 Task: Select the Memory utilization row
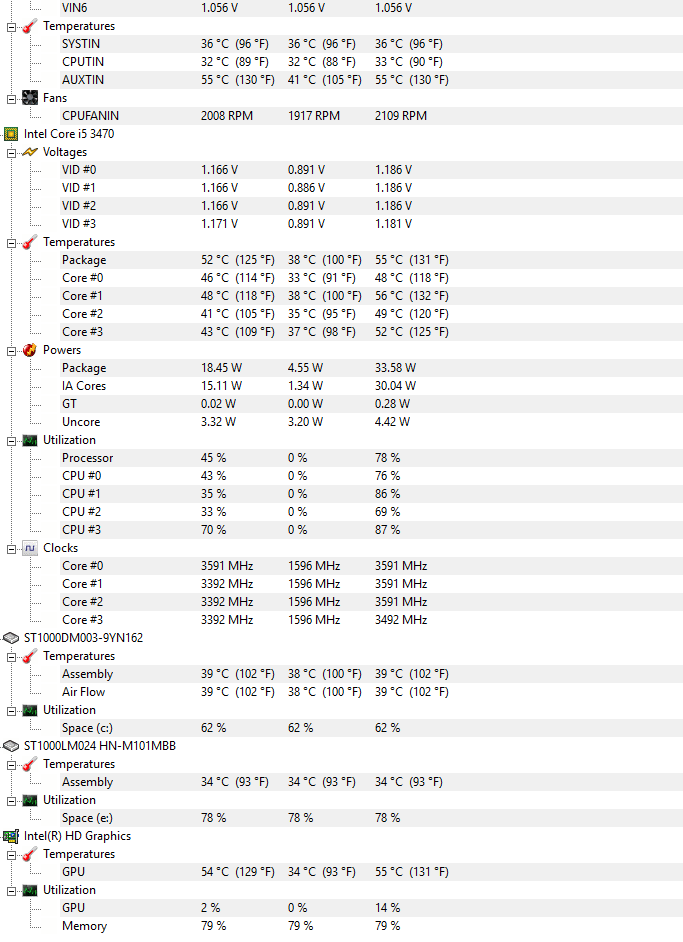[84, 926]
